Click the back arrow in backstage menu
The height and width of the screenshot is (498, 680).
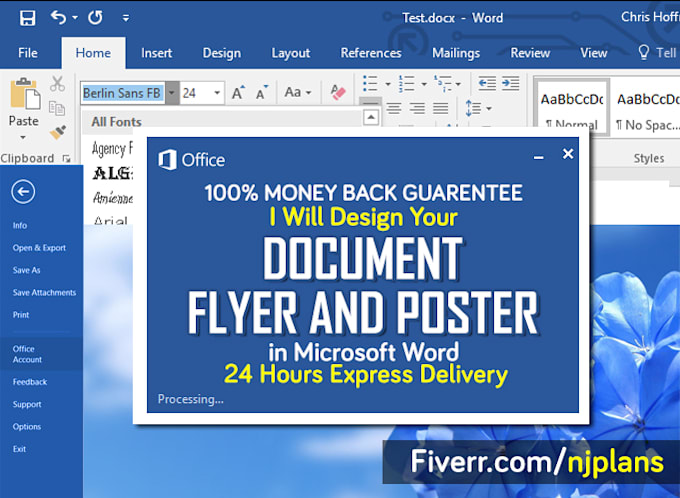point(23,191)
